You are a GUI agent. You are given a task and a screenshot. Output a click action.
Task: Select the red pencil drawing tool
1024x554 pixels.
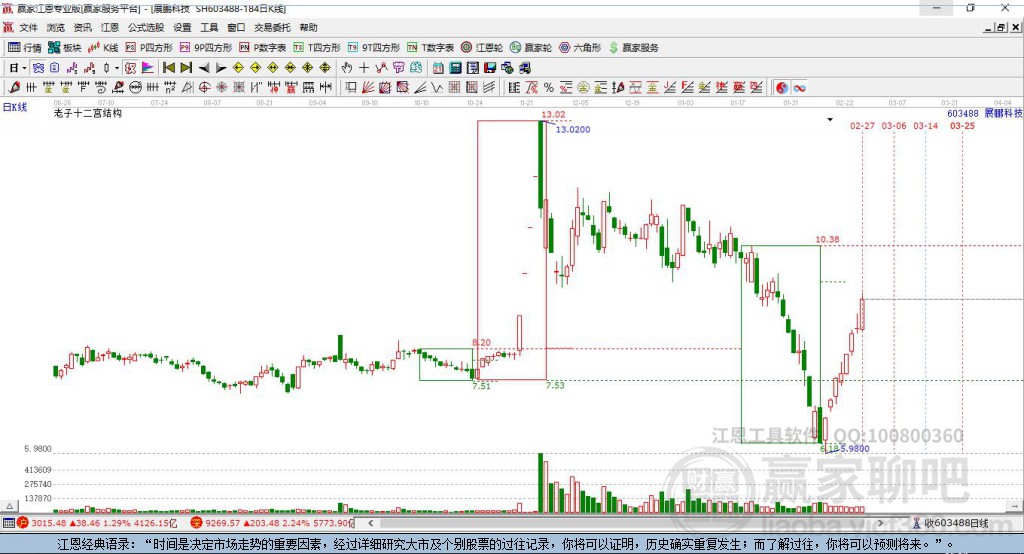tap(14, 88)
